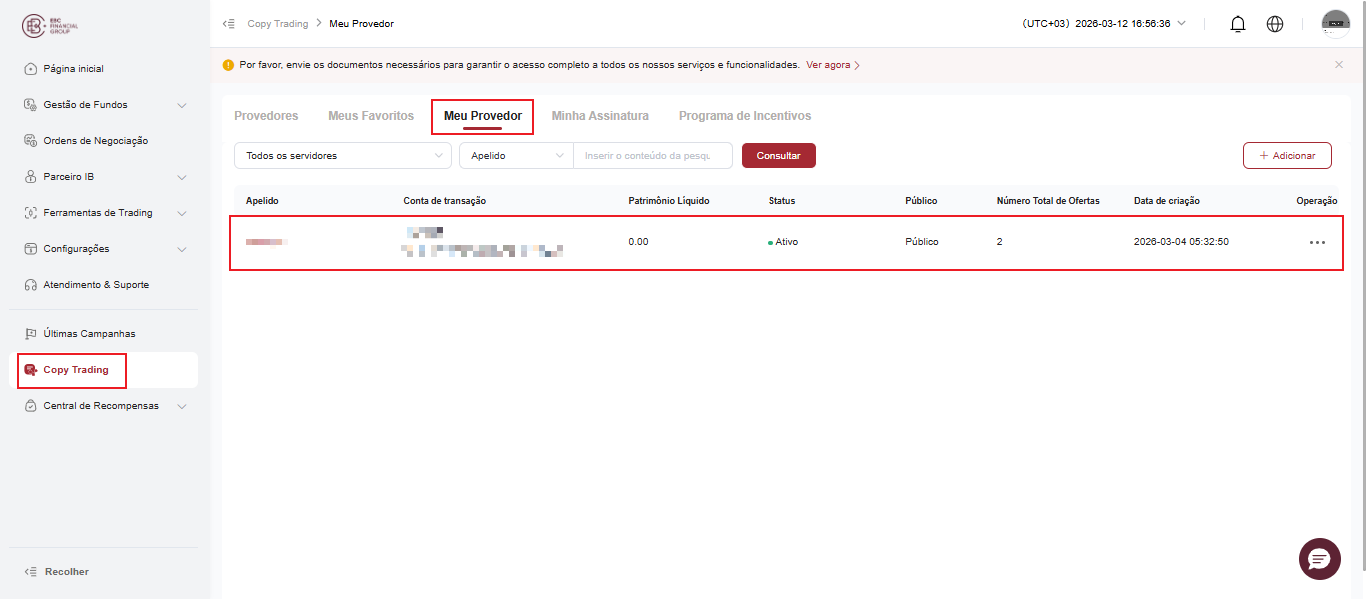Click the EBC Financial Group logo
The width and height of the screenshot is (1366, 599).
pos(50,24)
